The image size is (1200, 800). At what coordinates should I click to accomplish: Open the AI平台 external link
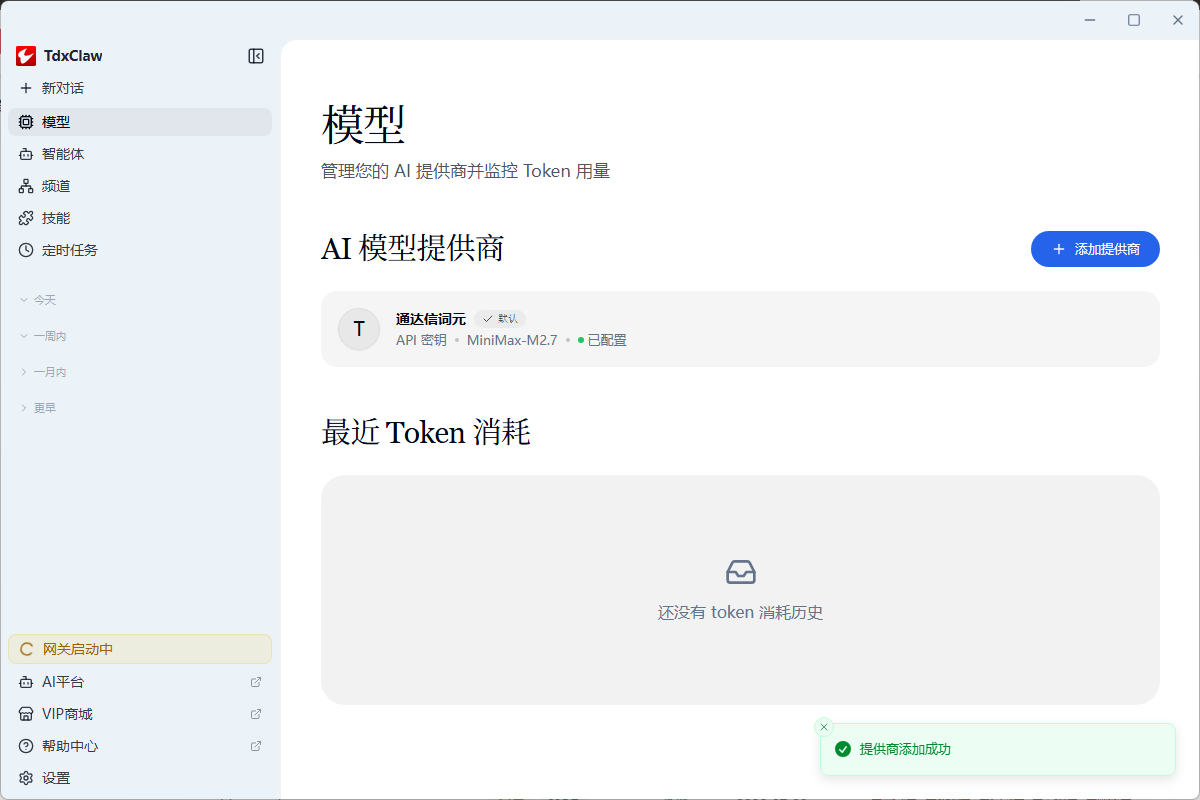140,682
